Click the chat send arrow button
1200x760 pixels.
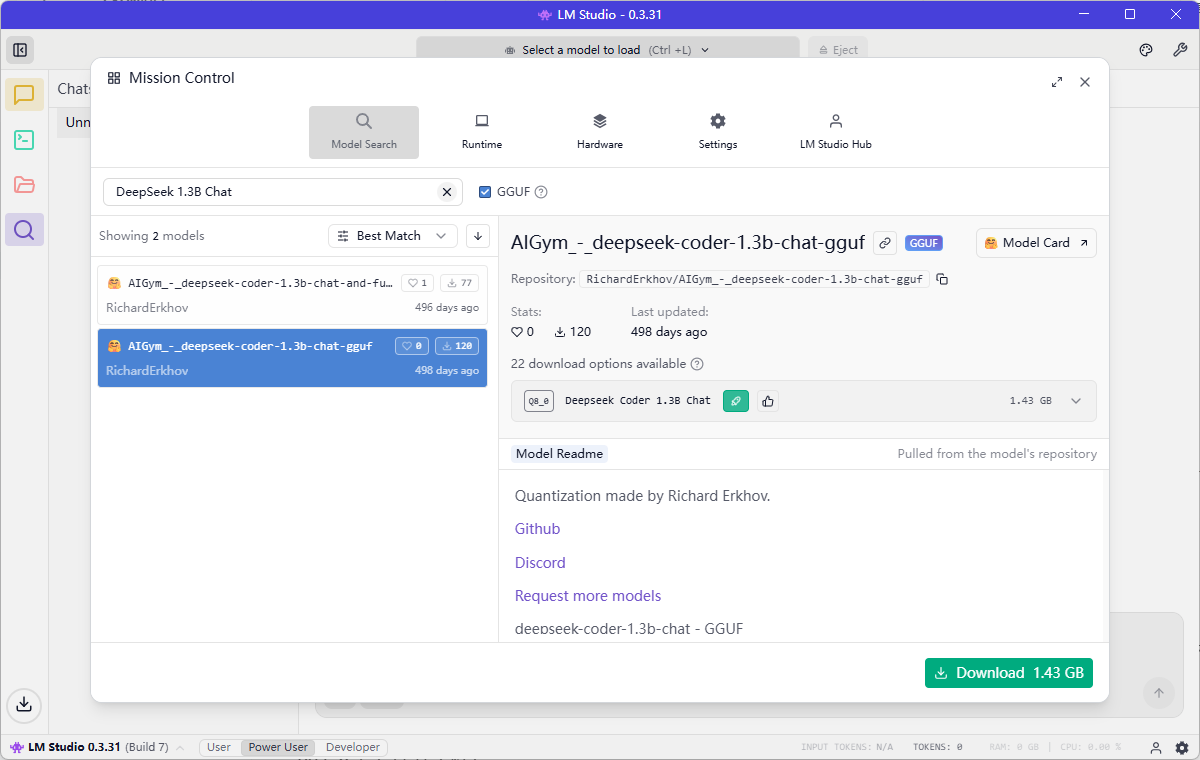click(x=1159, y=693)
